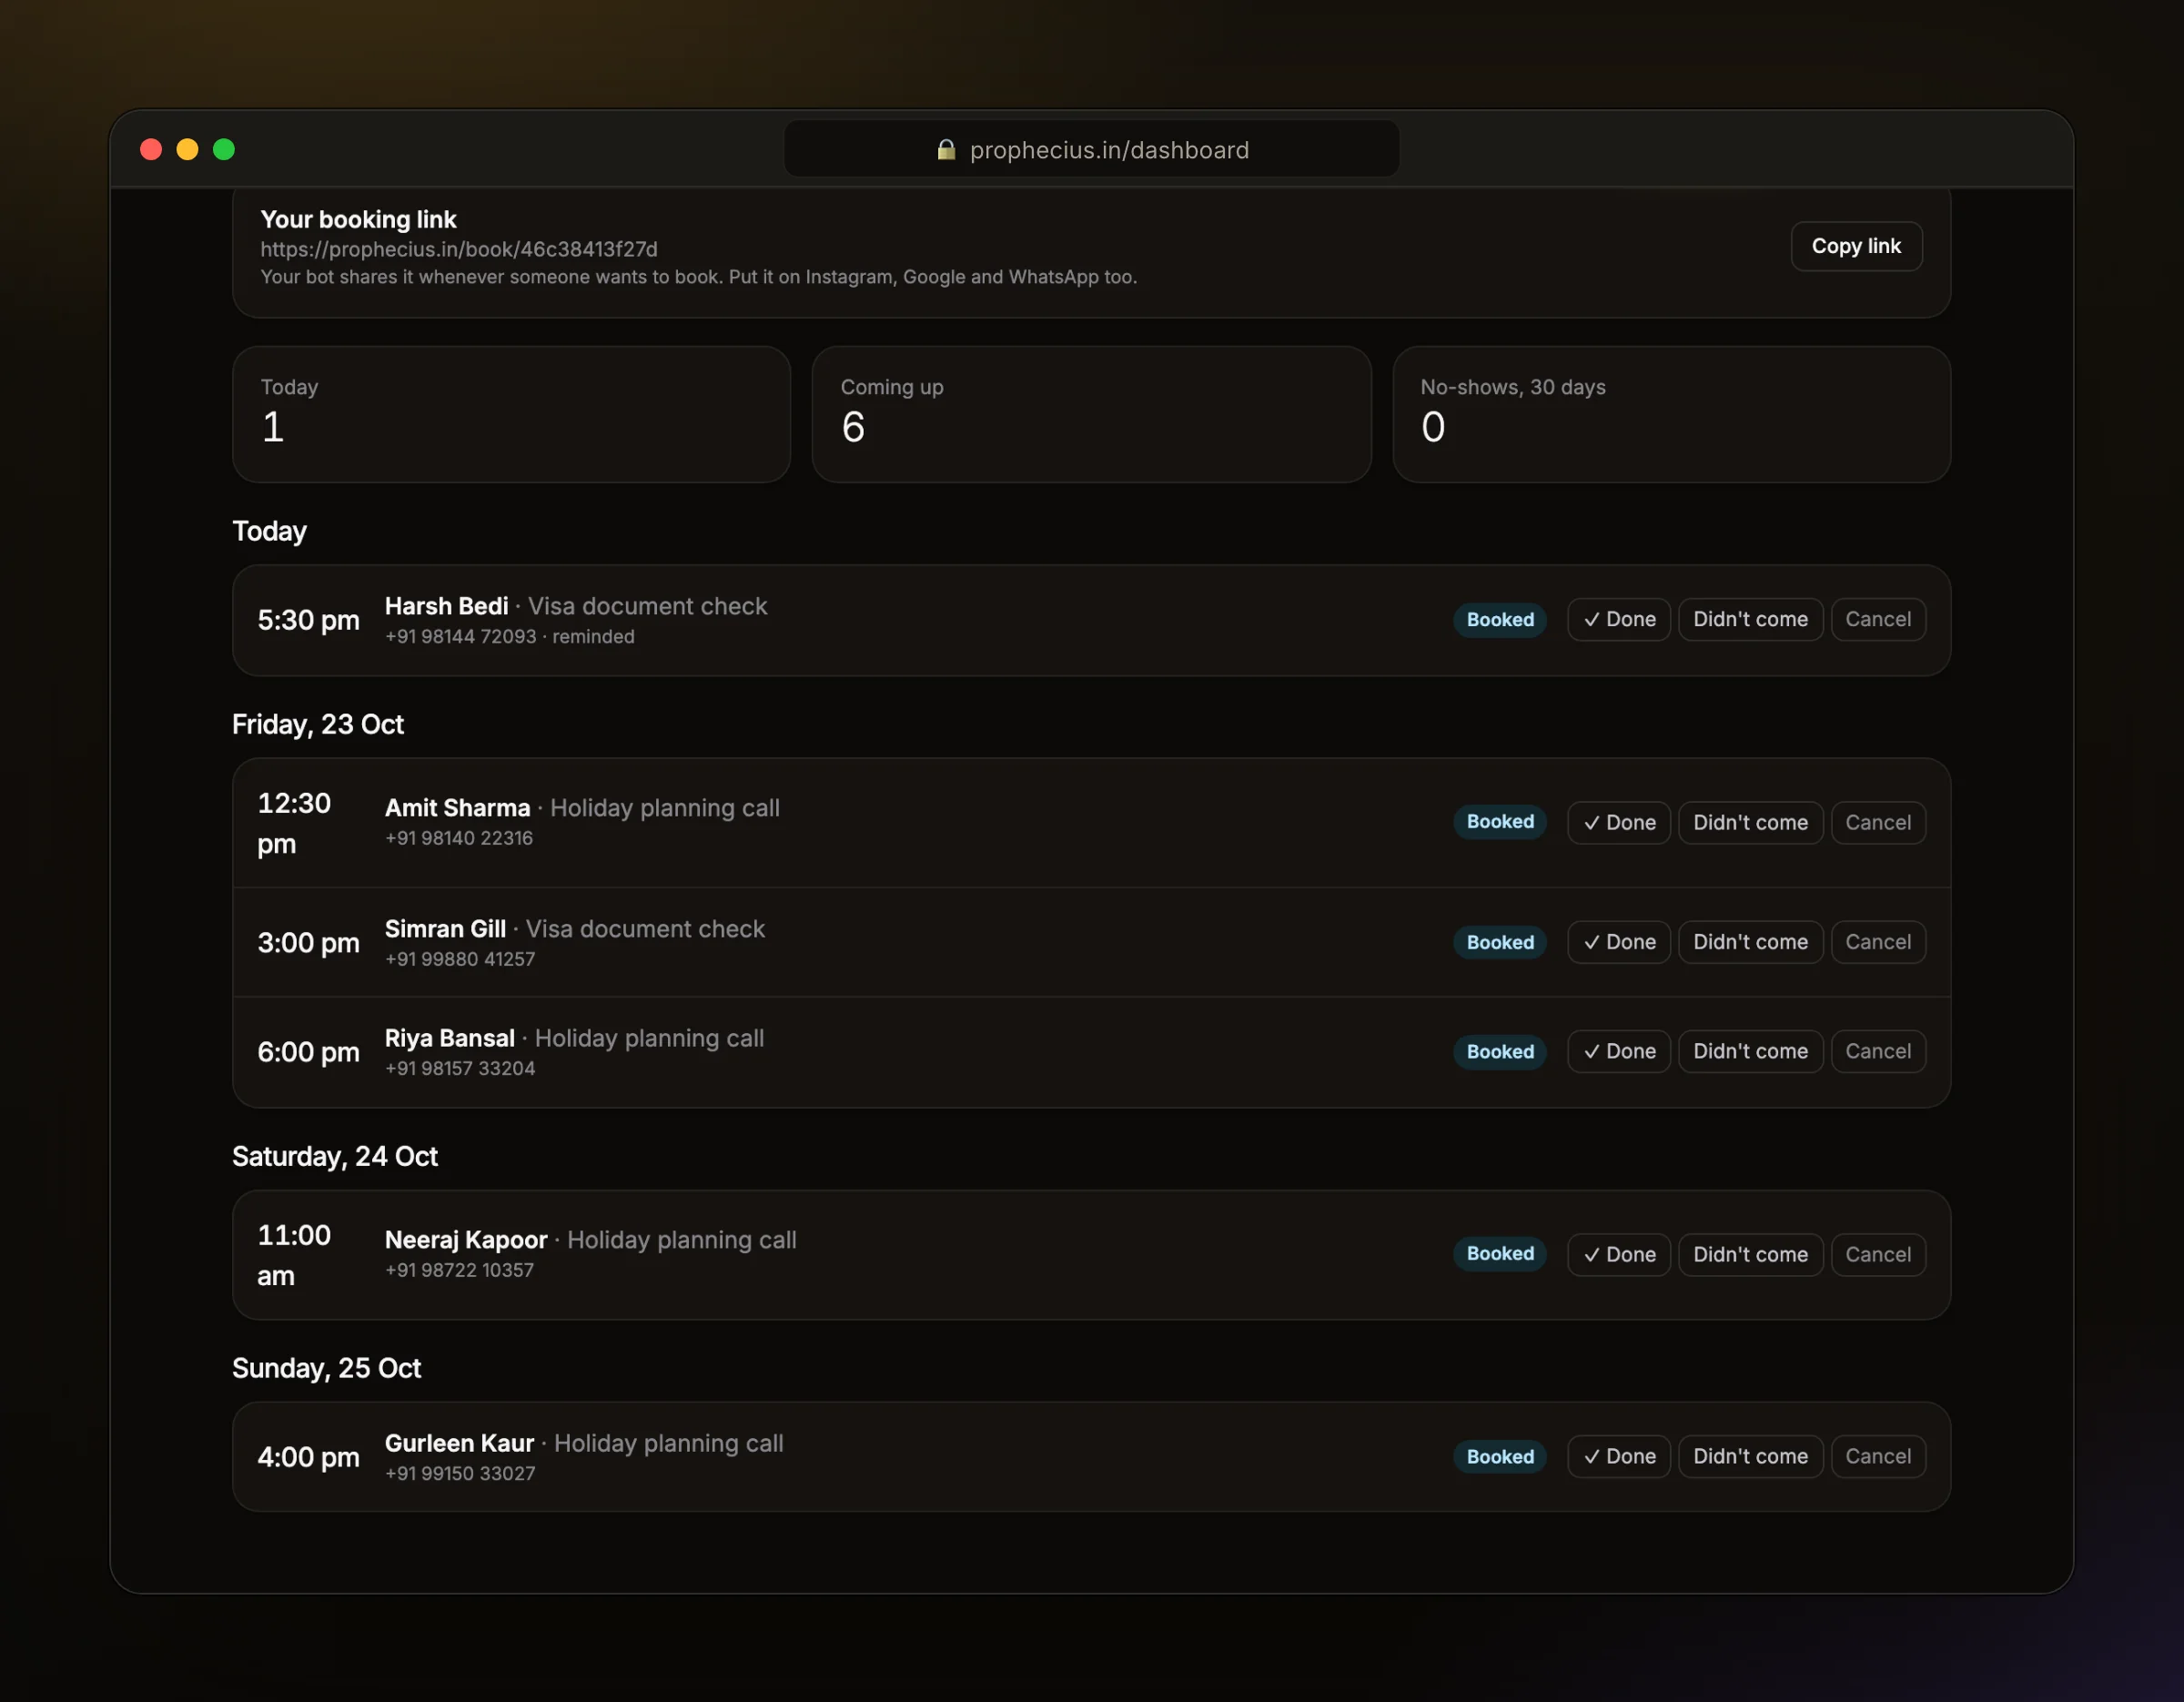Cancel Harsh Bedi's 5:30 pm booking

pyautogui.click(x=1877, y=619)
